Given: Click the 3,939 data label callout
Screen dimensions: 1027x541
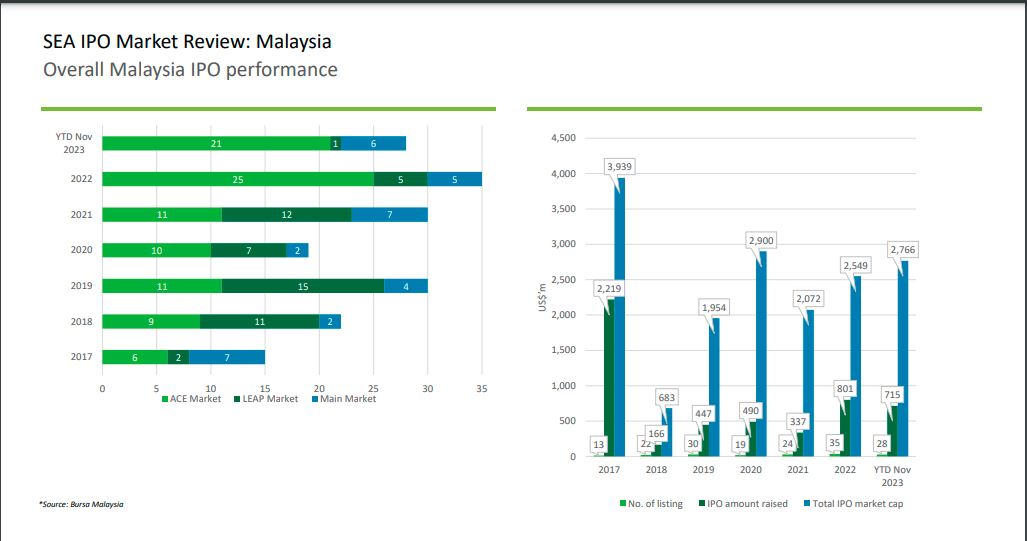Looking at the screenshot, I should [x=619, y=166].
